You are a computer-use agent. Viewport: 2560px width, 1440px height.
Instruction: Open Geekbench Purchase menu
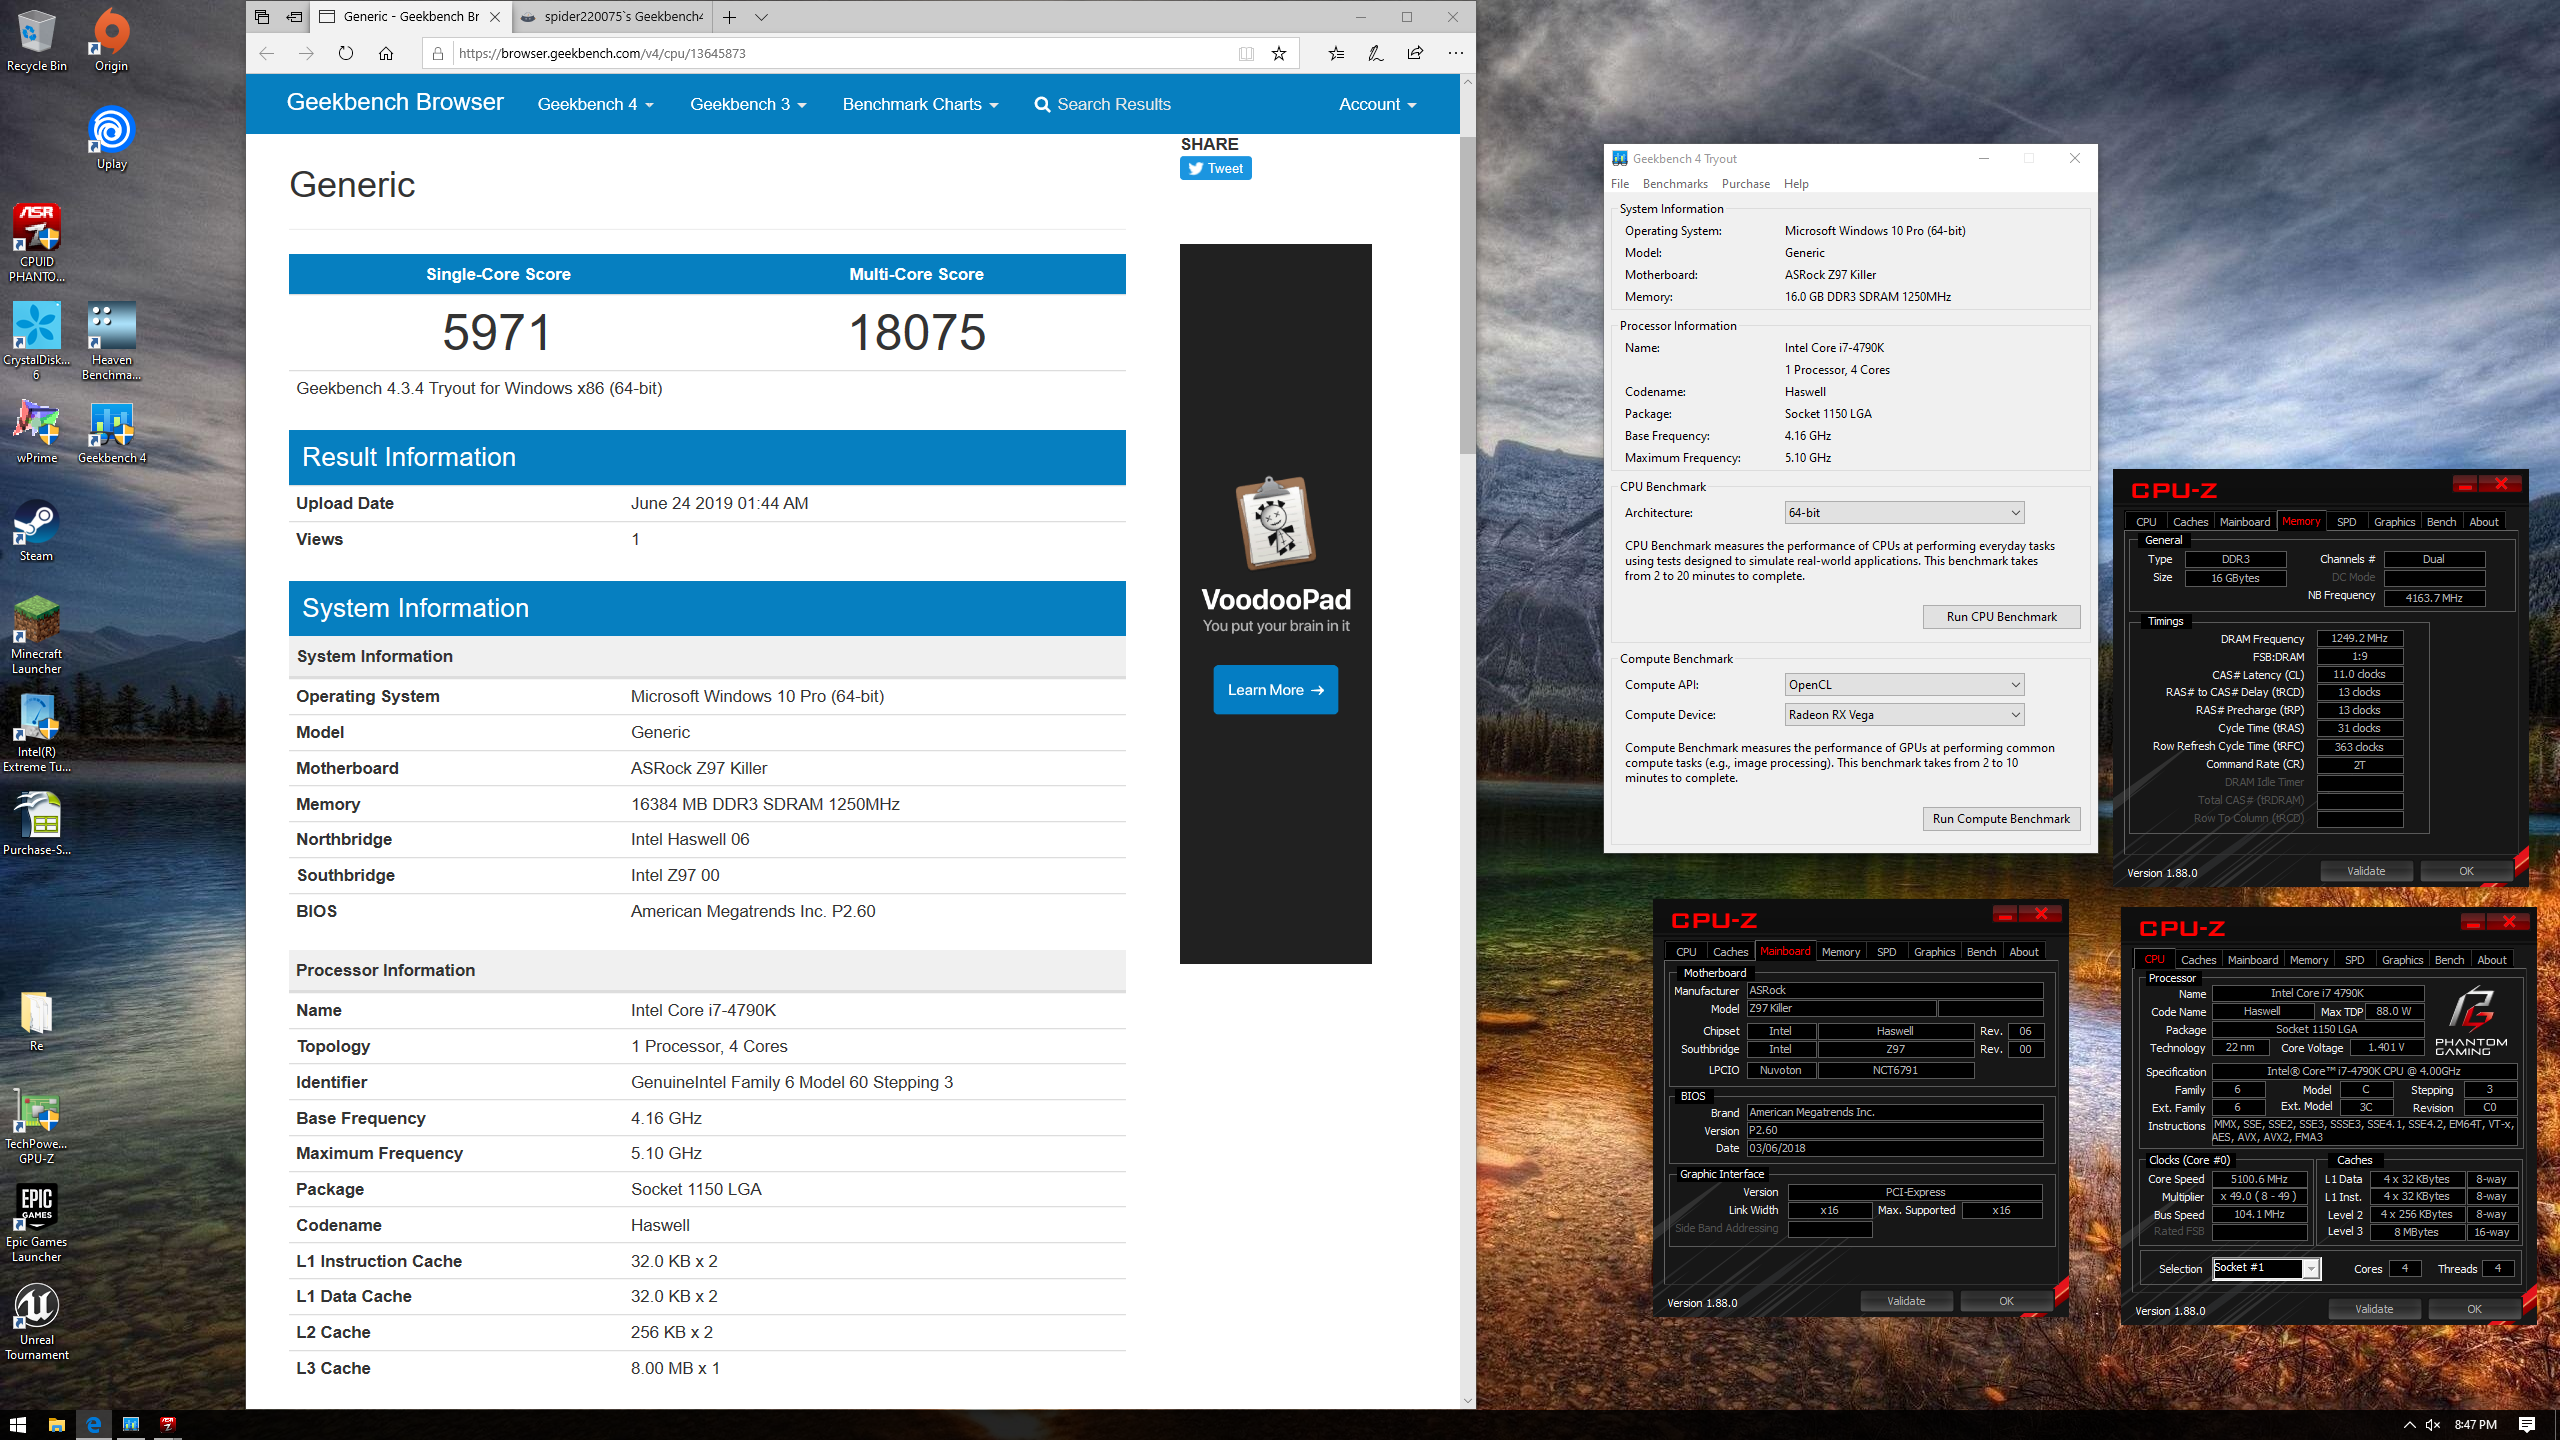coord(1746,184)
